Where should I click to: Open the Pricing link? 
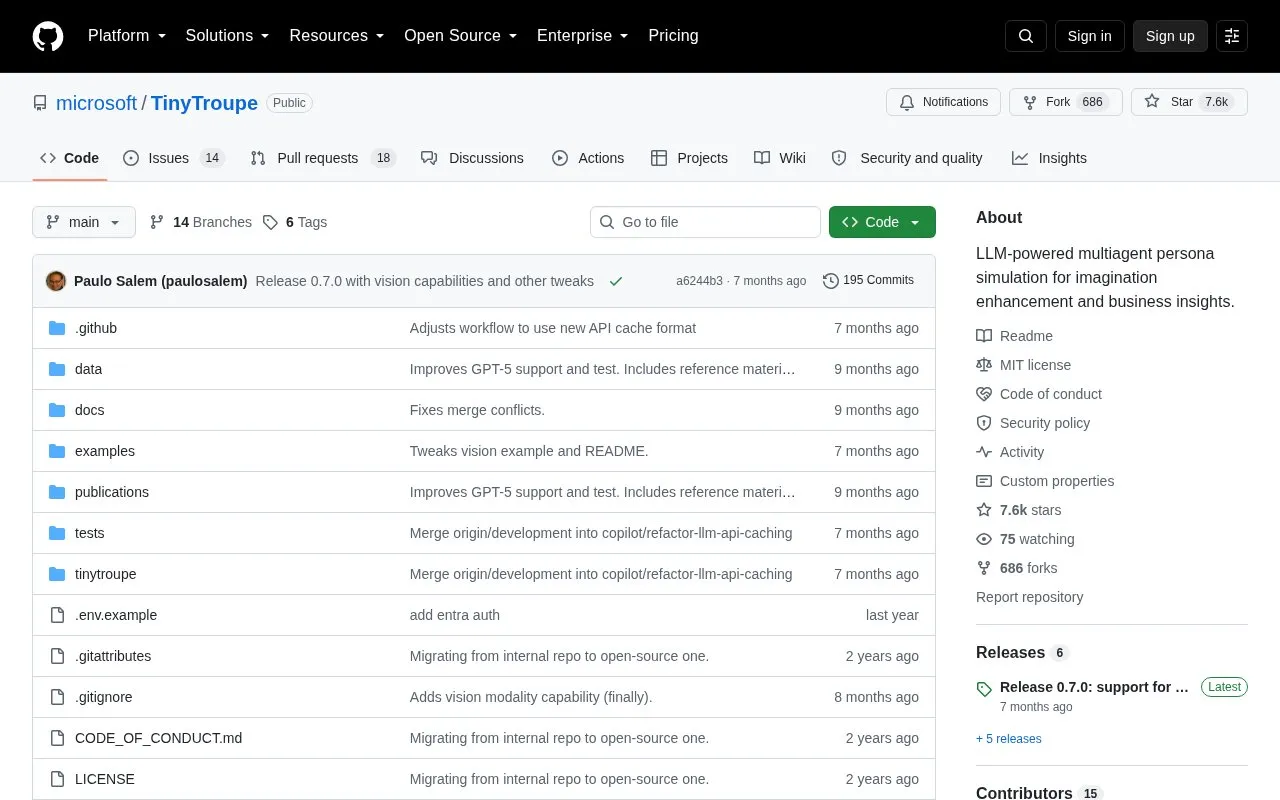673,36
